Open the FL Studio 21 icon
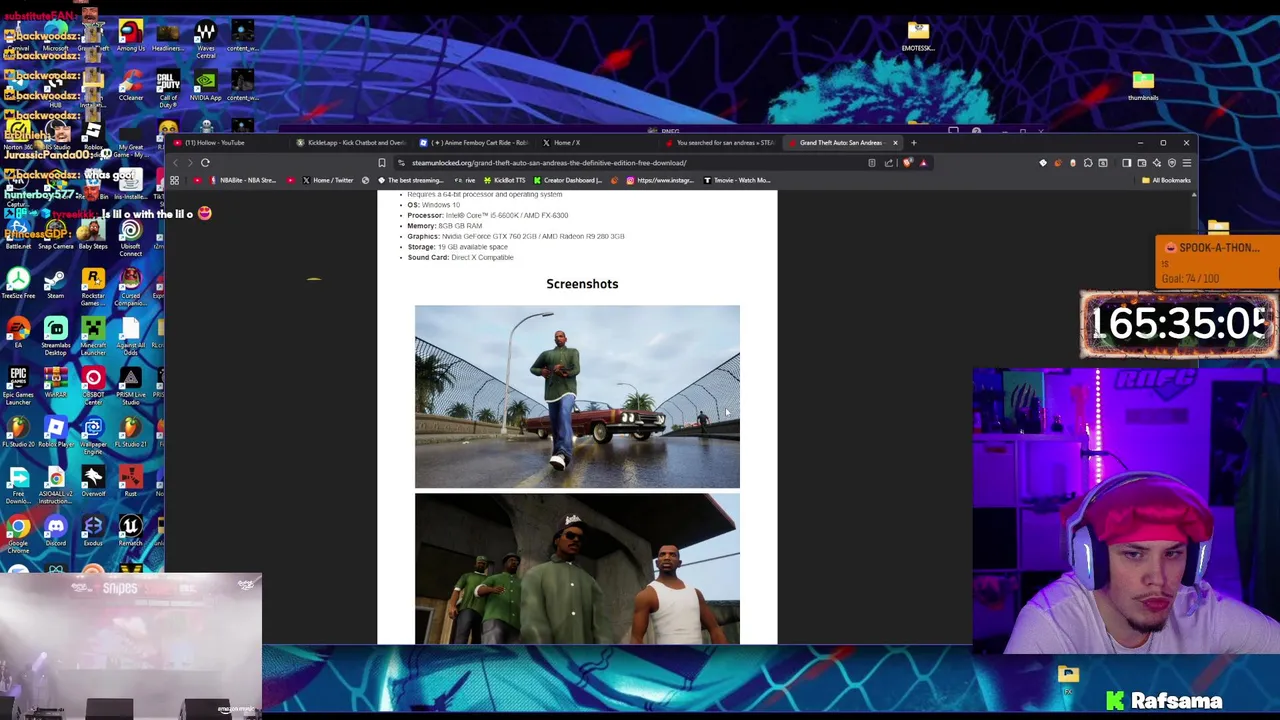 pos(130,433)
